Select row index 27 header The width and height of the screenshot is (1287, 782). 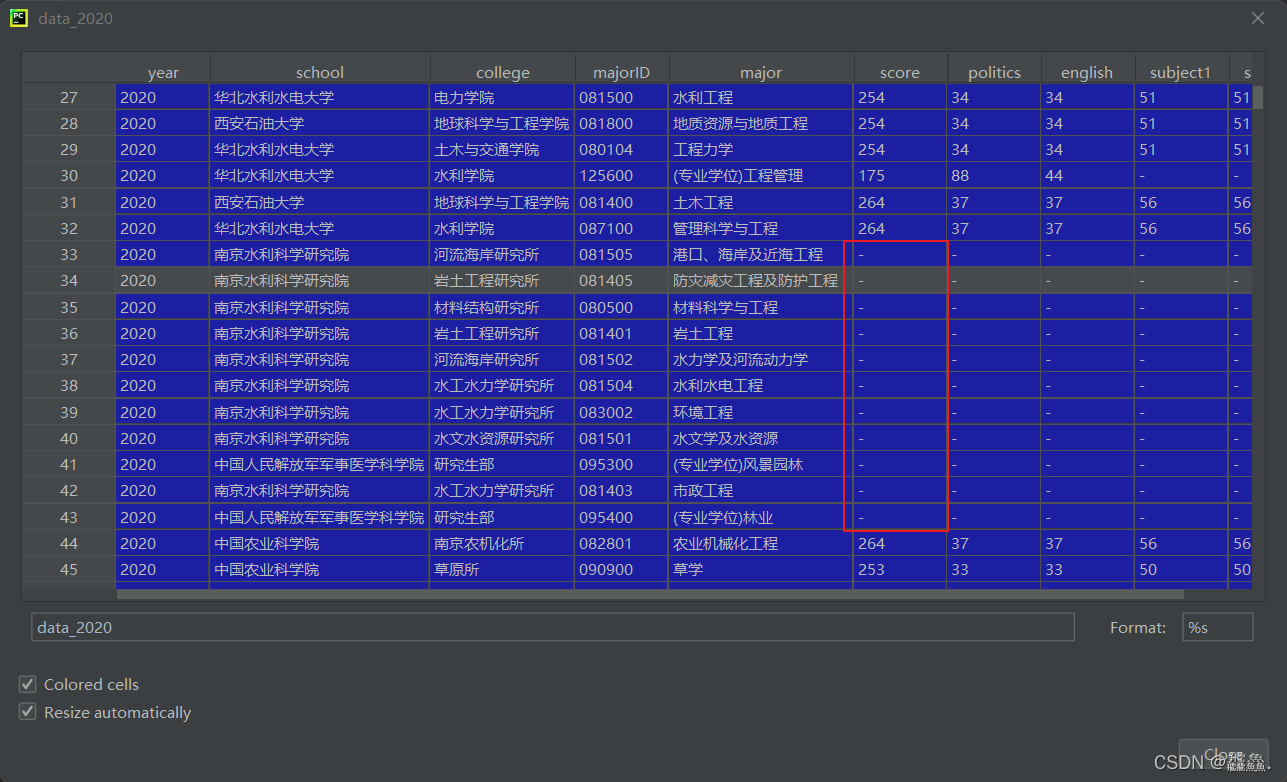pos(69,97)
